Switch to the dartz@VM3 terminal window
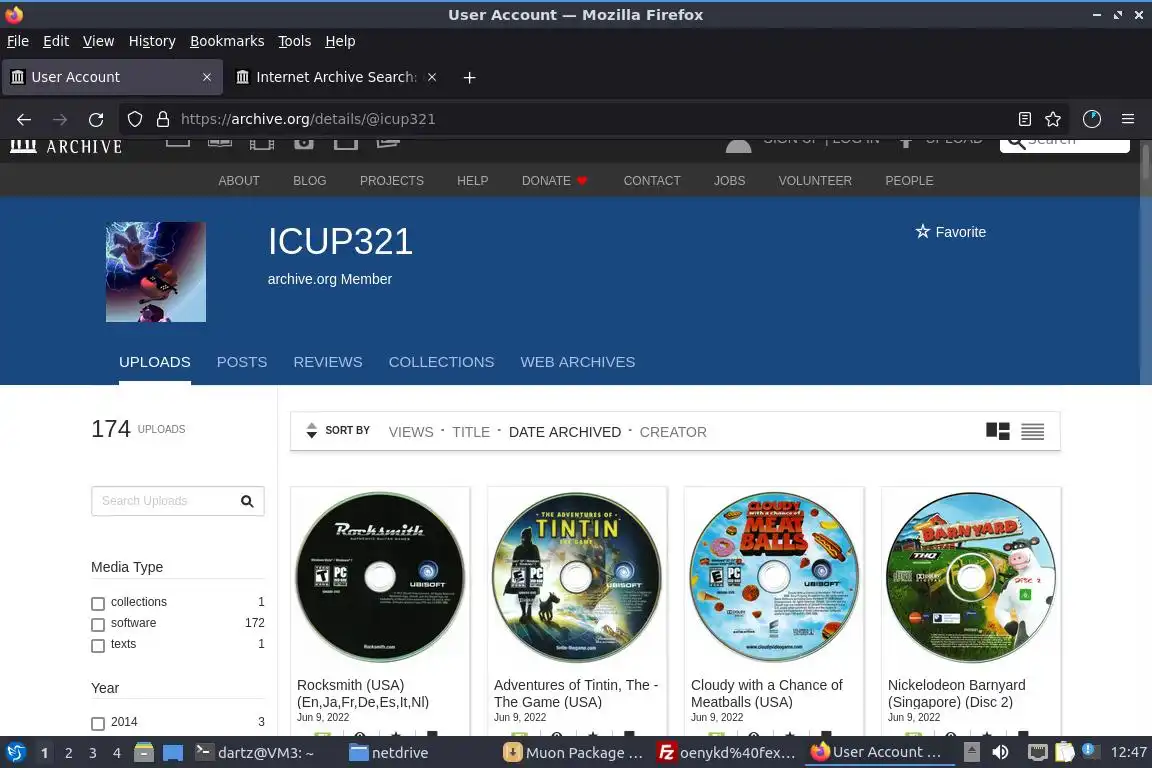Screen dimensions: 1152x768 [x=255, y=753]
